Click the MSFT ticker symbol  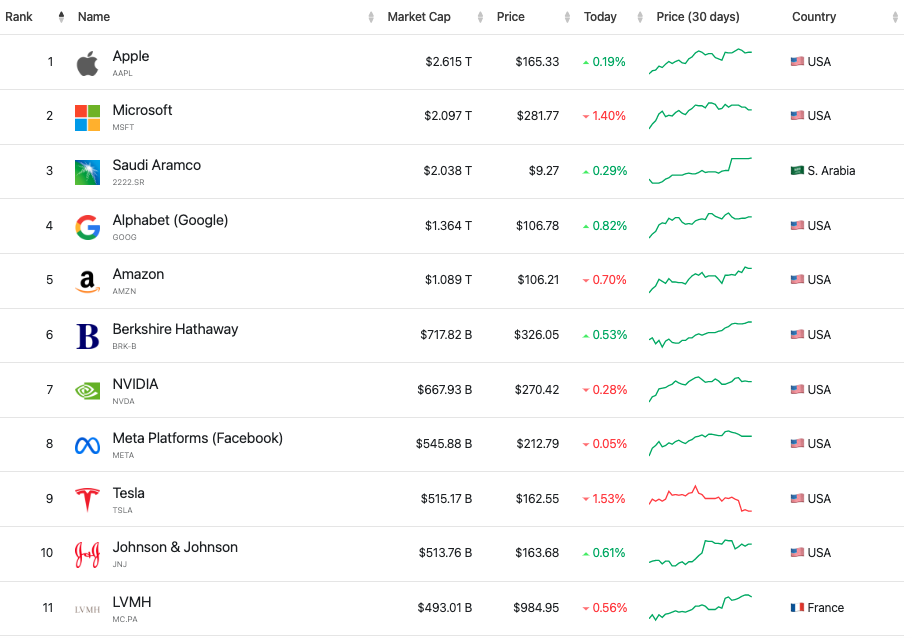123,127
